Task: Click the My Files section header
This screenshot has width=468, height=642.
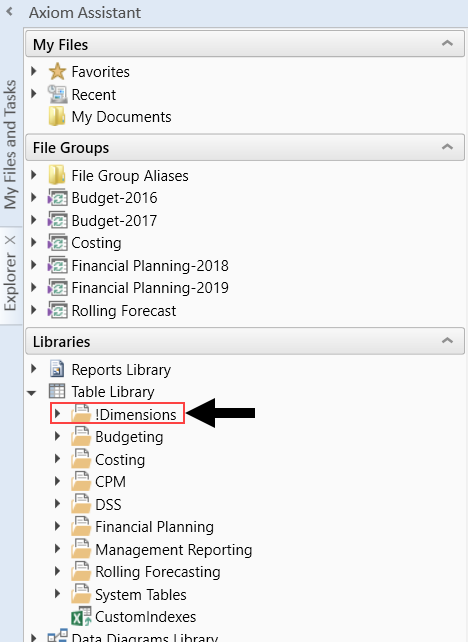Action: tap(245, 44)
